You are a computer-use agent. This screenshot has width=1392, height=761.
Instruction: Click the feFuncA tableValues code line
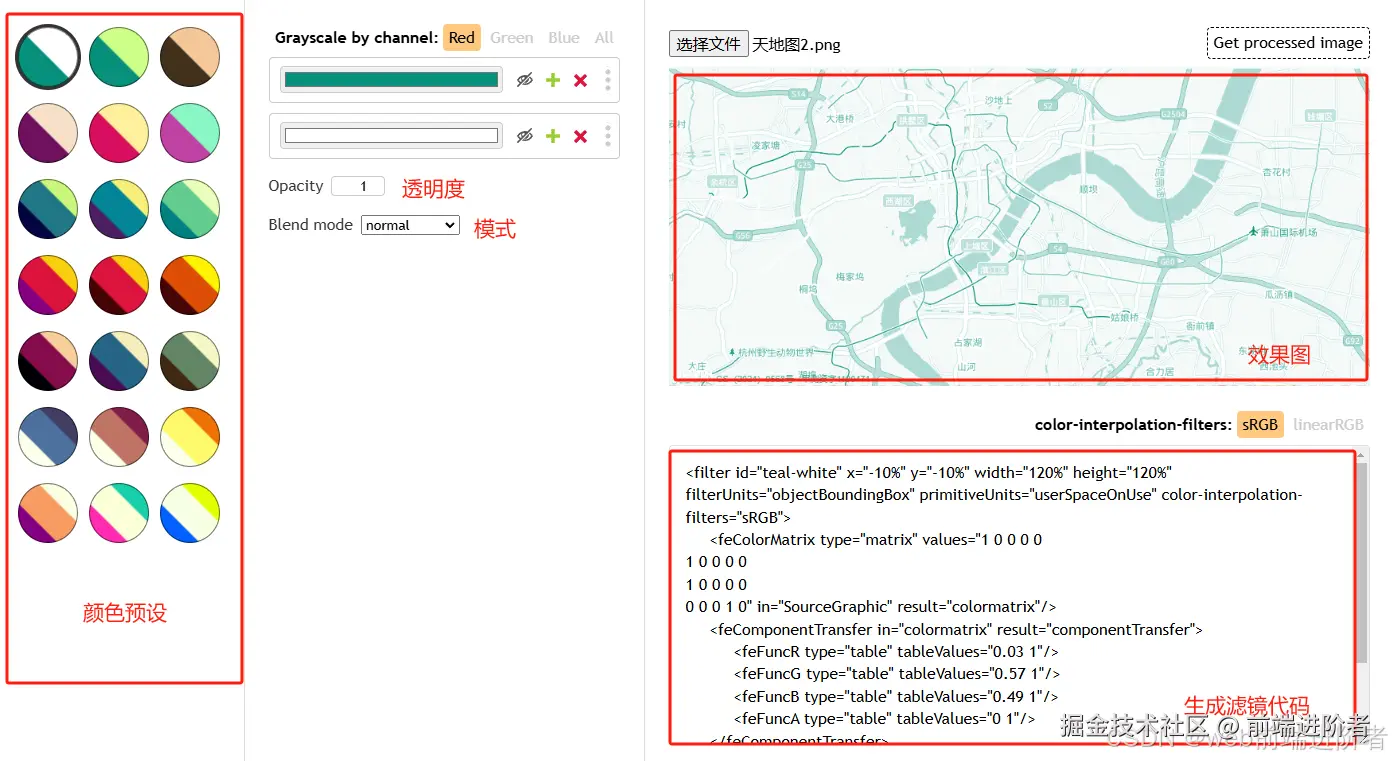[x=884, y=718]
